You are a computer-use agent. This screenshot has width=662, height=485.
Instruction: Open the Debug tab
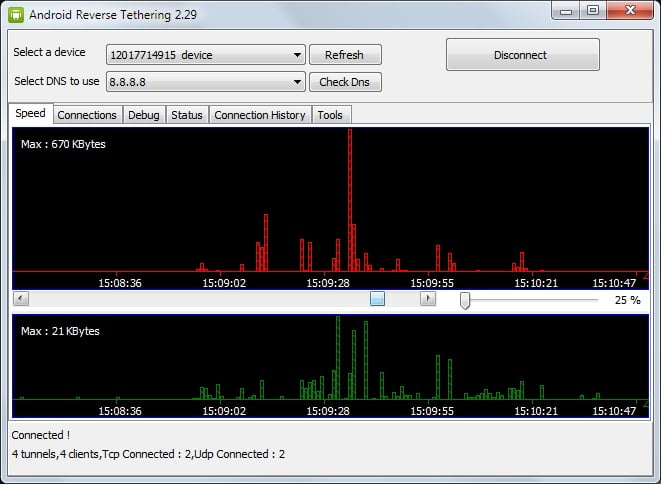pyautogui.click(x=144, y=115)
